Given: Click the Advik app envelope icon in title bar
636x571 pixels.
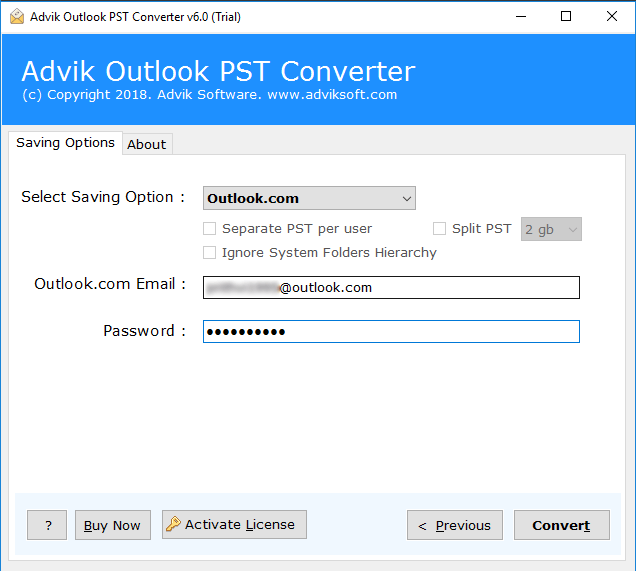Looking at the screenshot, I should pos(17,17).
